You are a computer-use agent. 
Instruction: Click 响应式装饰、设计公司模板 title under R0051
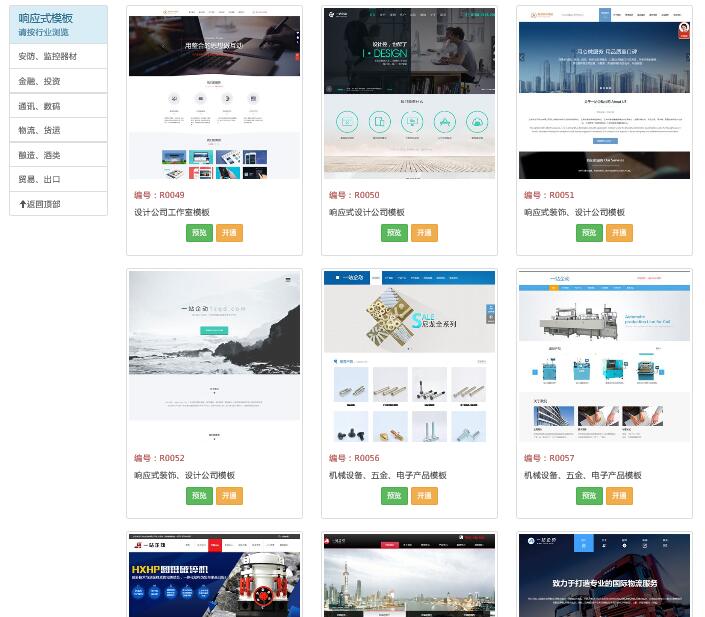tap(574, 212)
